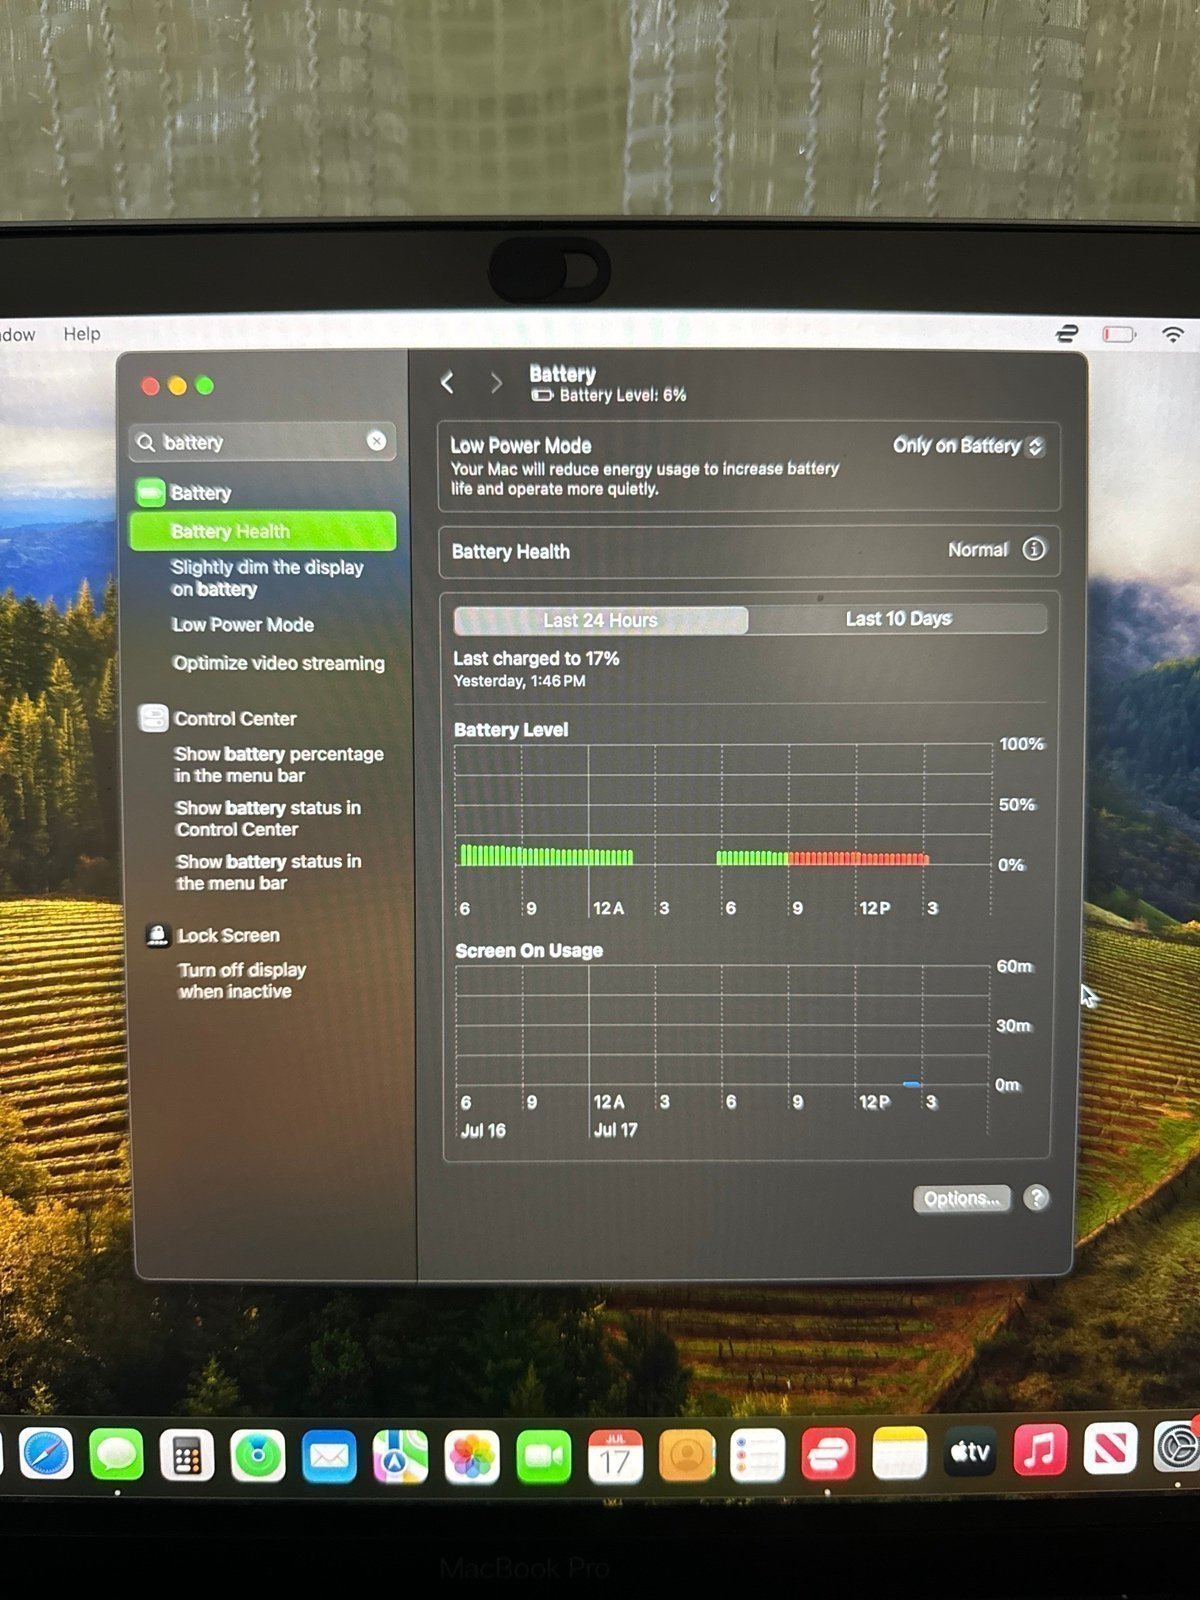1200x1600 pixels.
Task: Open the battery help question mark
Action: coord(1037,1197)
